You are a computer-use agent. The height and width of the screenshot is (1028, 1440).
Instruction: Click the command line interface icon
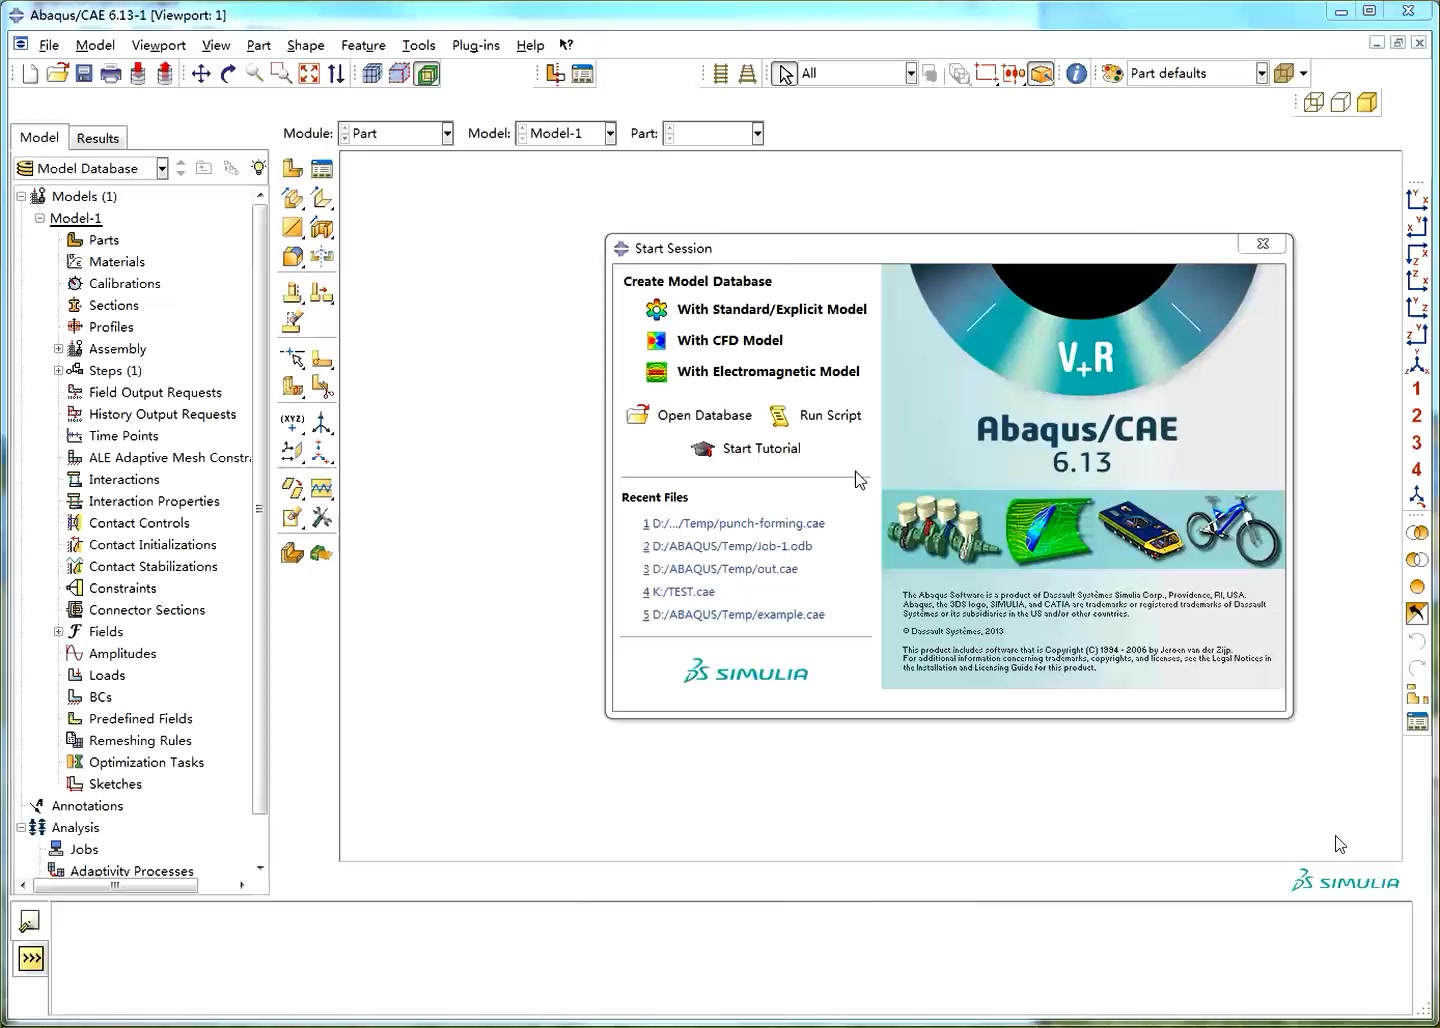pyautogui.click(x=31, y=959)
